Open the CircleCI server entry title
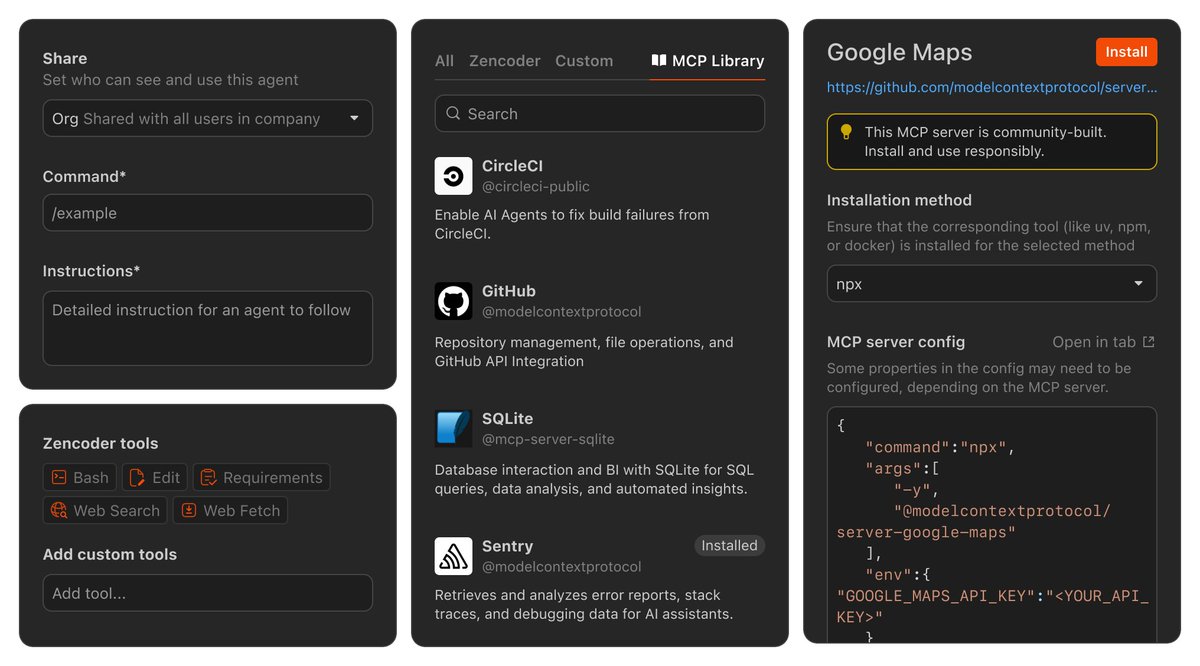This screenshot has width=1200, height=666. pos(512,166)
